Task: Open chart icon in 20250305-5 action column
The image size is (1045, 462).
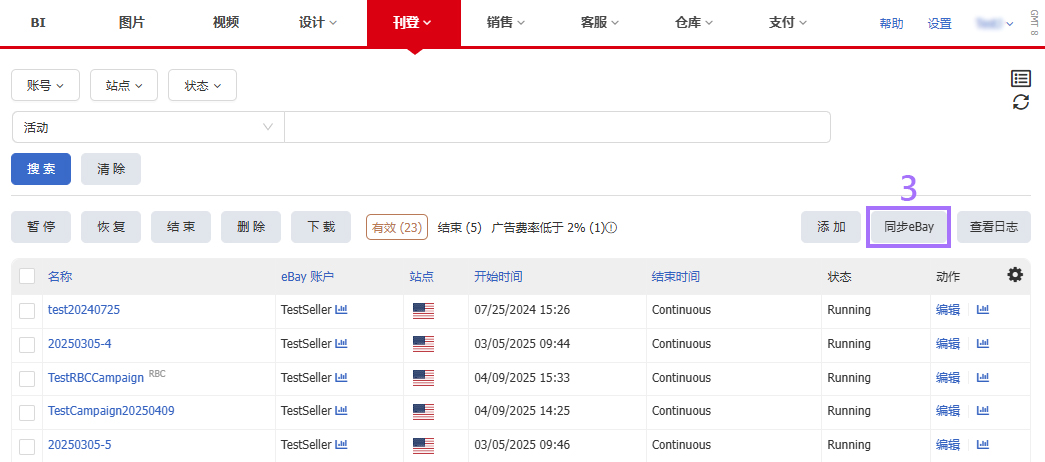Action: (983, 445)
